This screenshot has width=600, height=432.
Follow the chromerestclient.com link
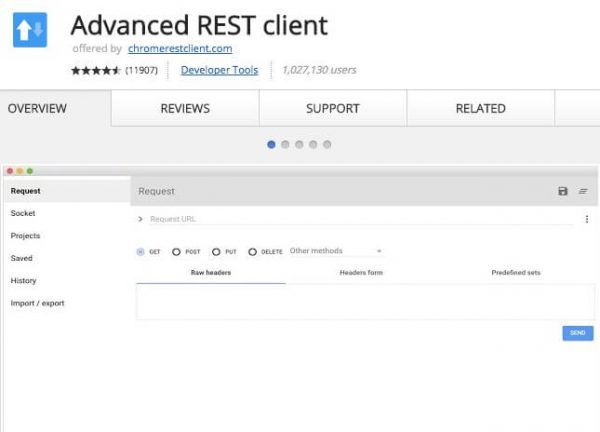tap(180, 49)
